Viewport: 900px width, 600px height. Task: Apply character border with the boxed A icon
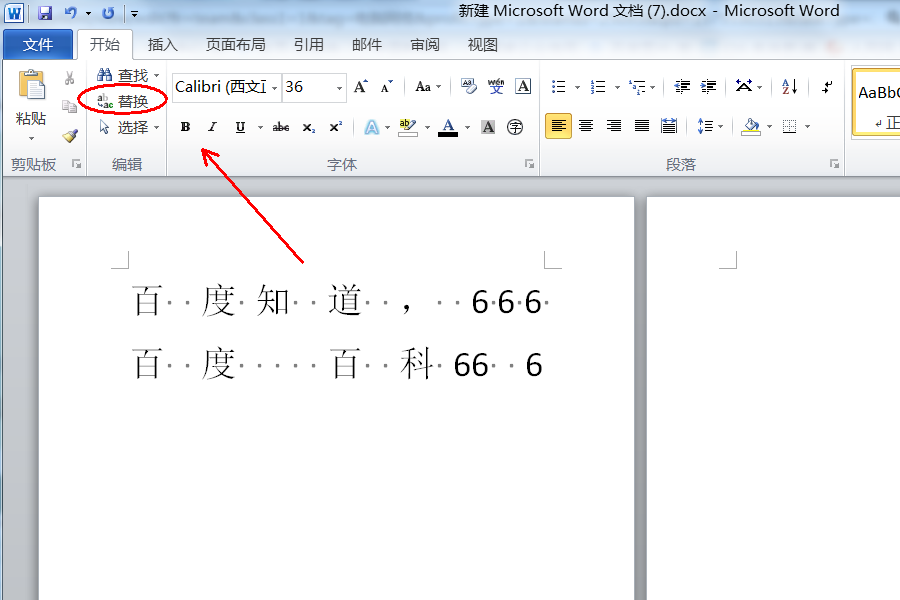pos(523,87)
